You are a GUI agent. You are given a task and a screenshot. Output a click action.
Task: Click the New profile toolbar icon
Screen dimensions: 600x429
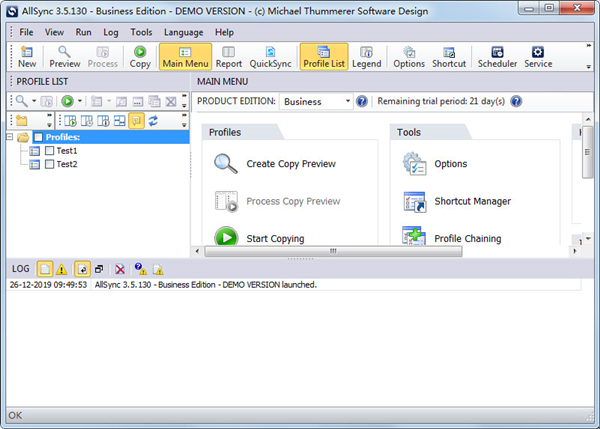27,56
